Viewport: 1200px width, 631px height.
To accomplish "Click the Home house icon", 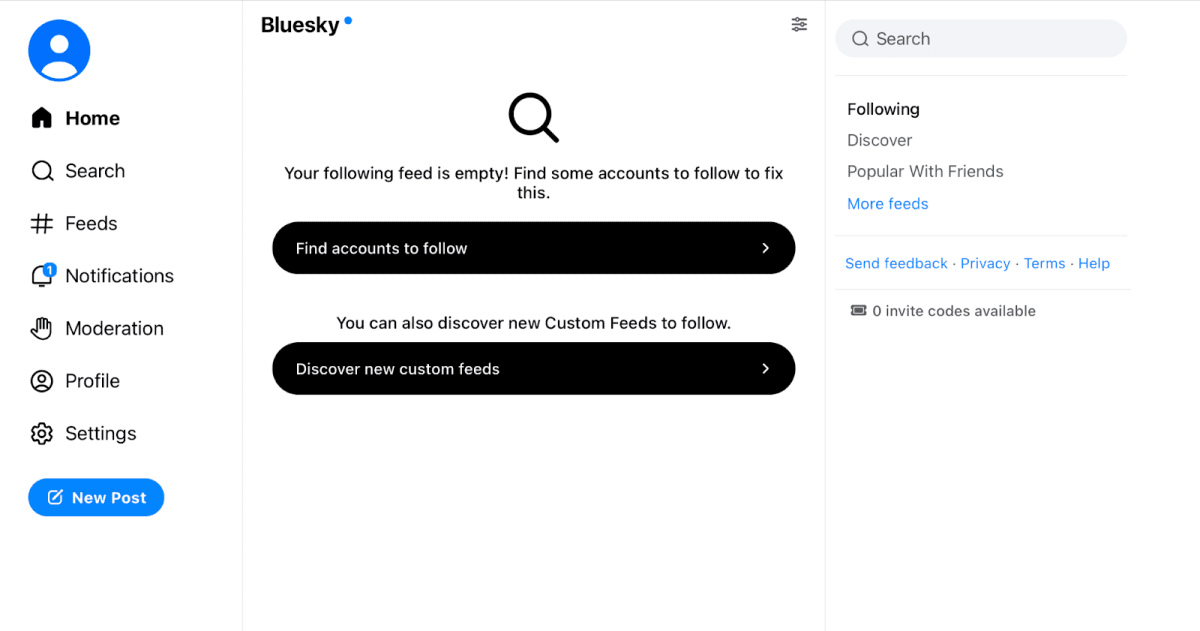I will 42,118.
